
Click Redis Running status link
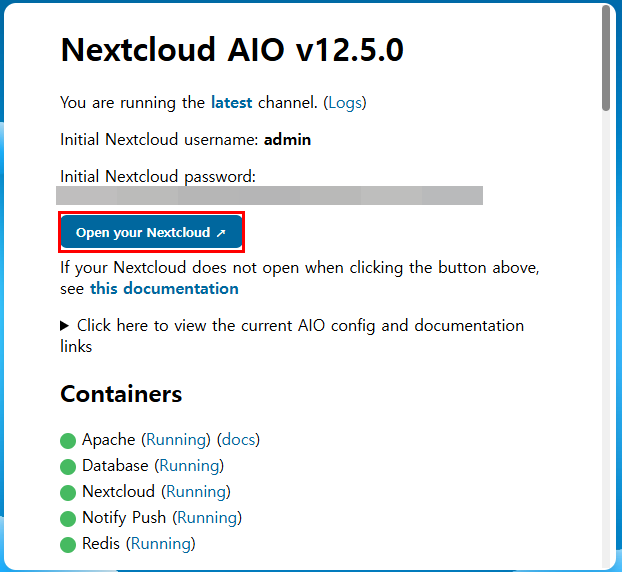[162, 543]
